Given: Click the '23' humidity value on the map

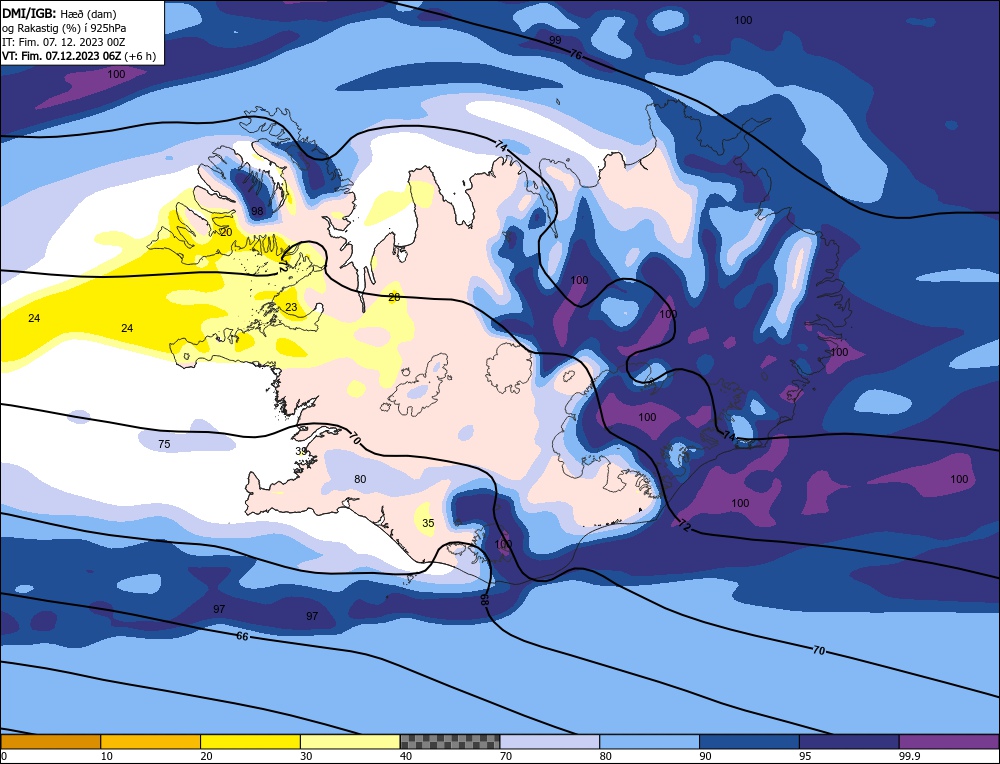Looking at the screenshot, I should coord(291,307).
